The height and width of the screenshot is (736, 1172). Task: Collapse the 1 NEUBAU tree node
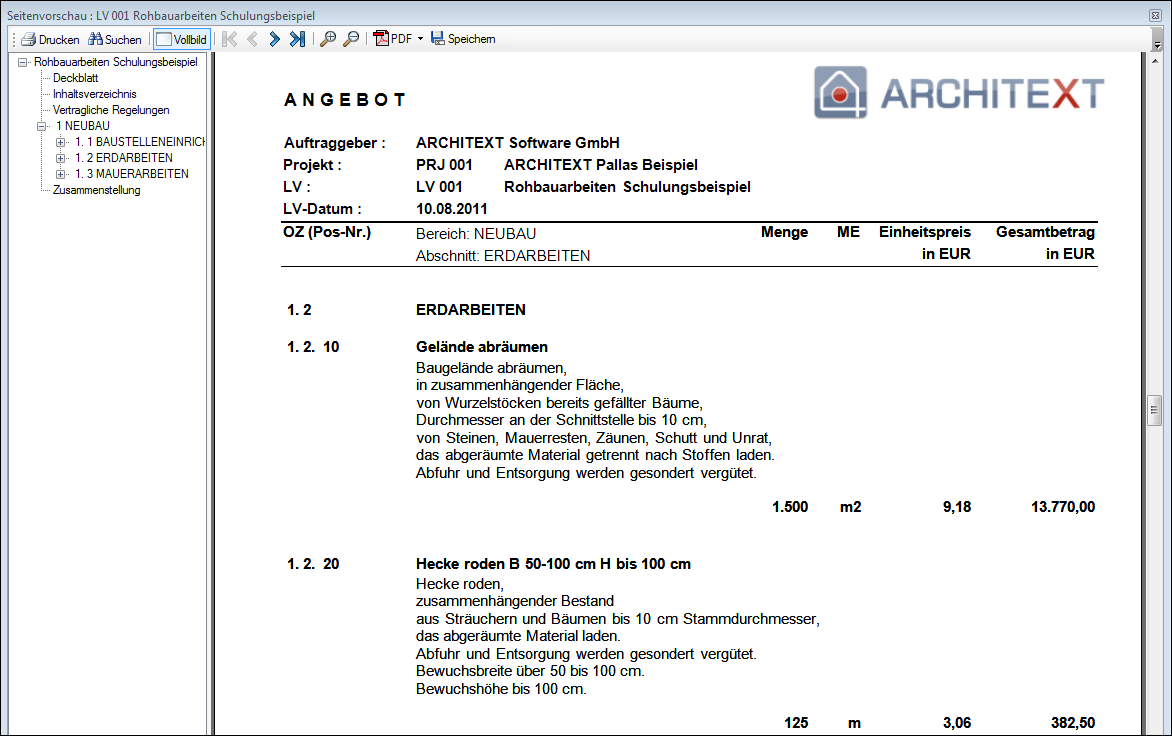pyautogui.click(x=42, y=126)
